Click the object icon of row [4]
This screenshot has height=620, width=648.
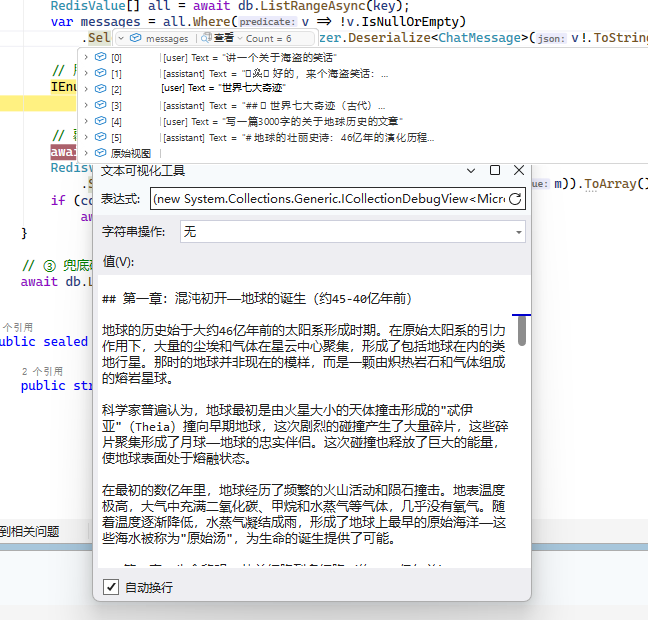(100, 121)
